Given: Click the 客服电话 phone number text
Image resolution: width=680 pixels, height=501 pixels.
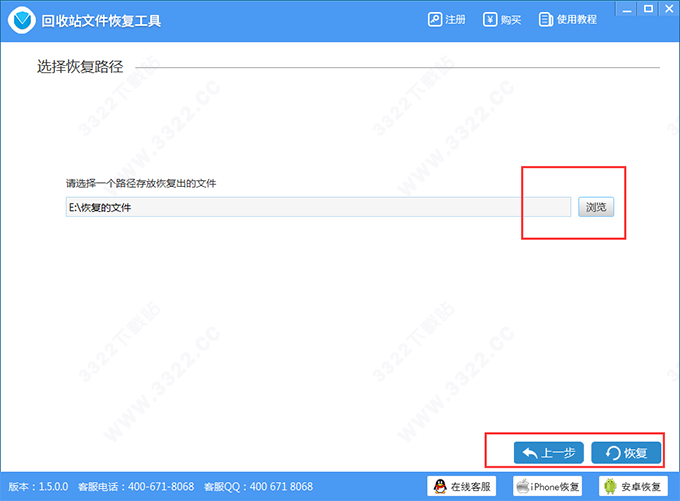Looking at the screenshot, I should click(136, 487).
